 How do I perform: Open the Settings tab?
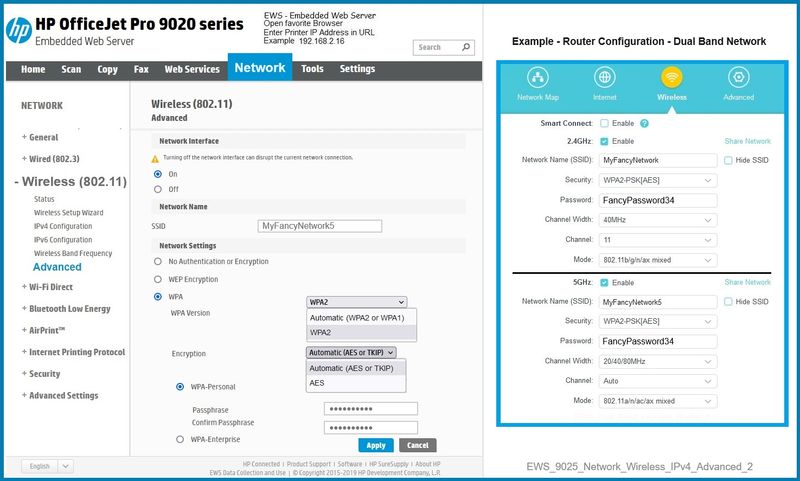tap(357, 69)
